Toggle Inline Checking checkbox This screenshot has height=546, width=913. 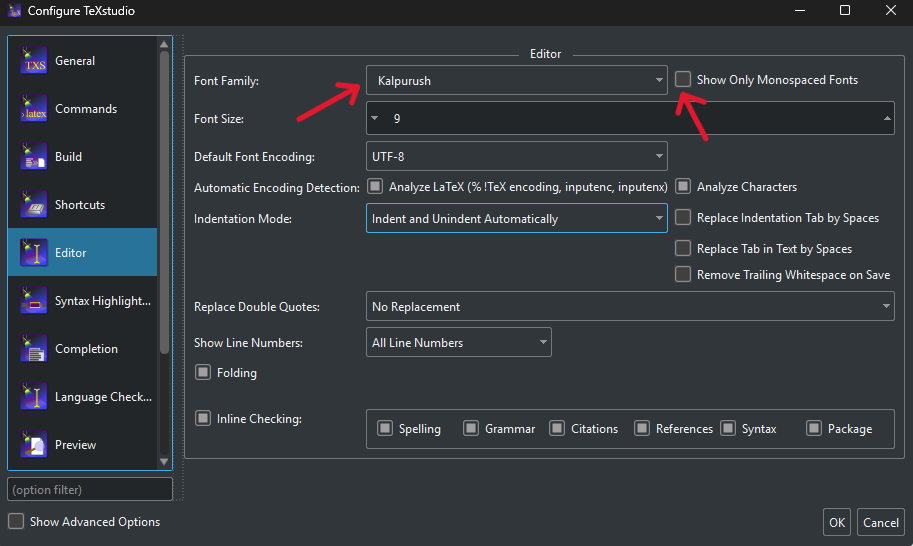[203, 418]
